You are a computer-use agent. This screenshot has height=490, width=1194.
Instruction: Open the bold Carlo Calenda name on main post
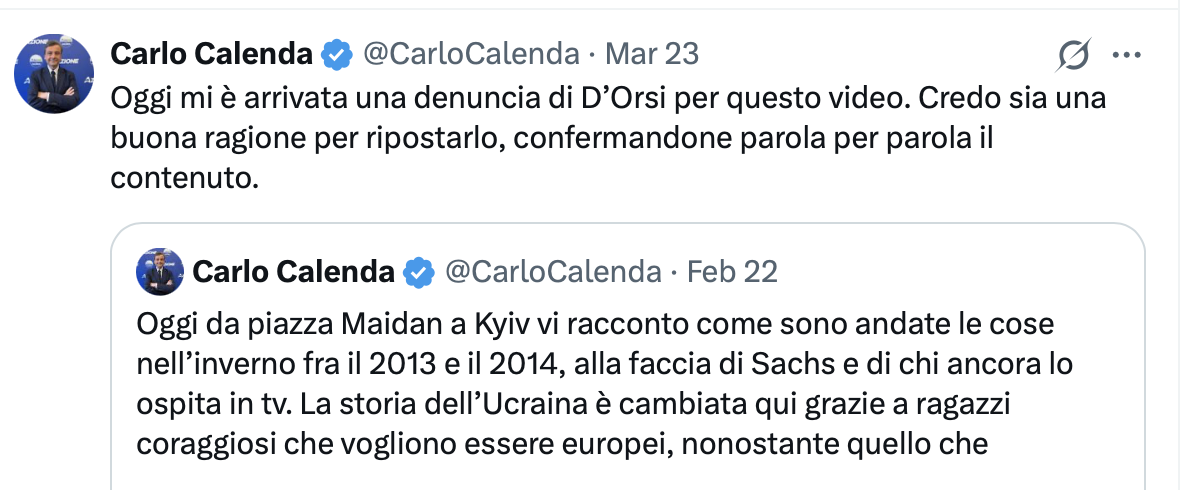(211, 54)
